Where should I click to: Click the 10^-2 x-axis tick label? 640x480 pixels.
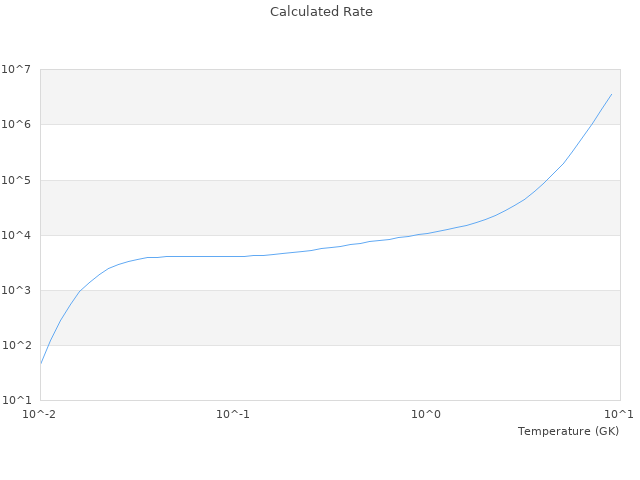[40, 414]
